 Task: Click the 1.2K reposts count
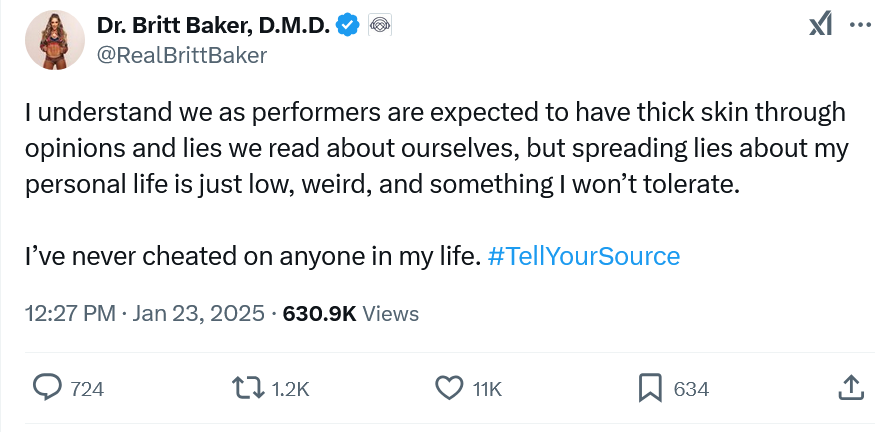pyautogui.click(x=290, y=389)
